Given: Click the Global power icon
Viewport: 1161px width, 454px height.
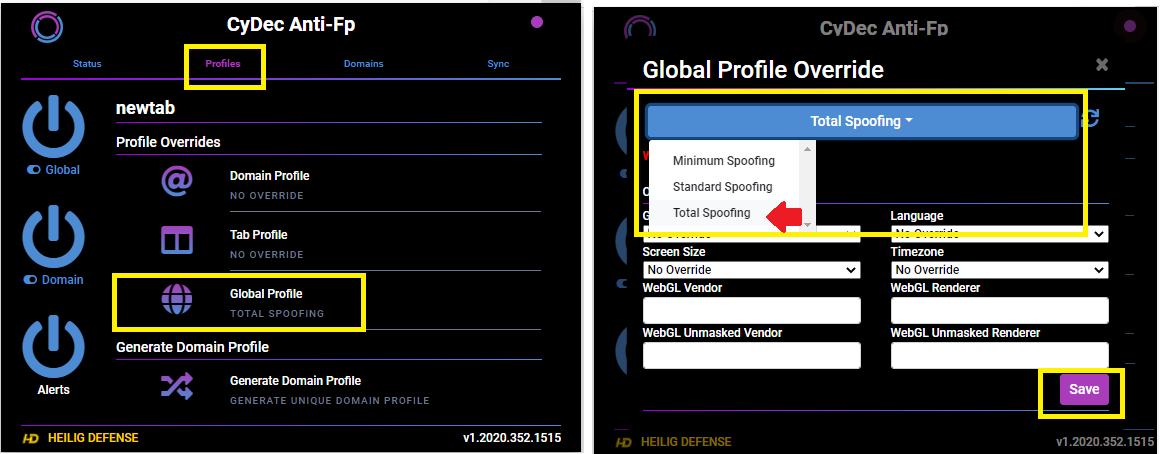Looking at the screenshot, I should click(x=53, y=128).
